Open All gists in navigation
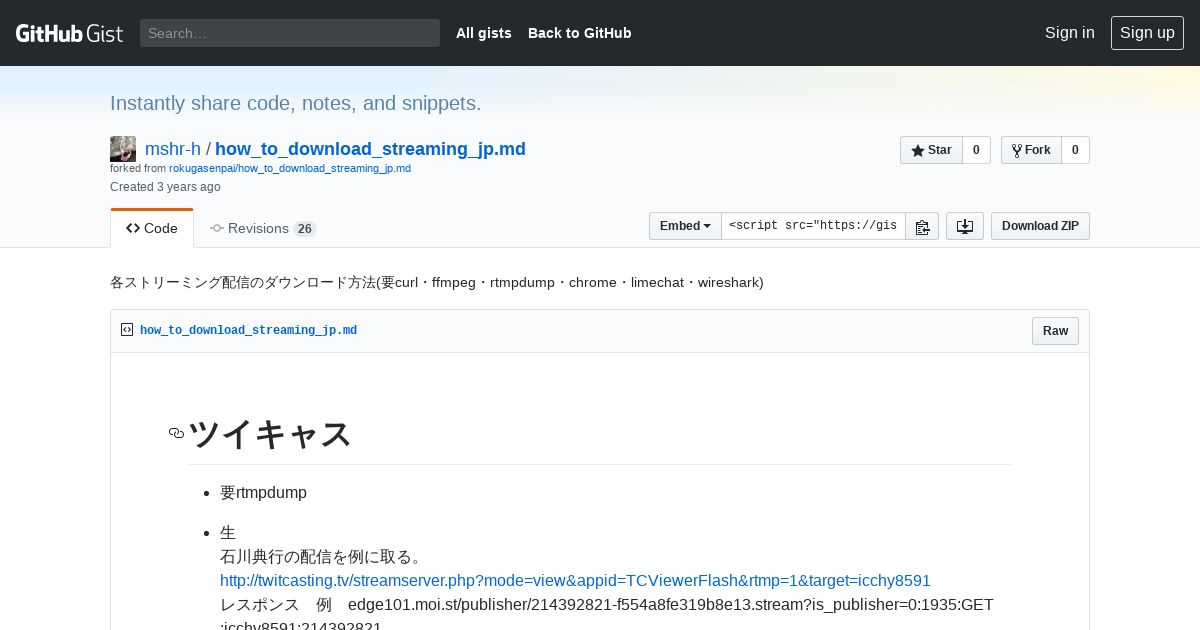 tap(484, 33)
